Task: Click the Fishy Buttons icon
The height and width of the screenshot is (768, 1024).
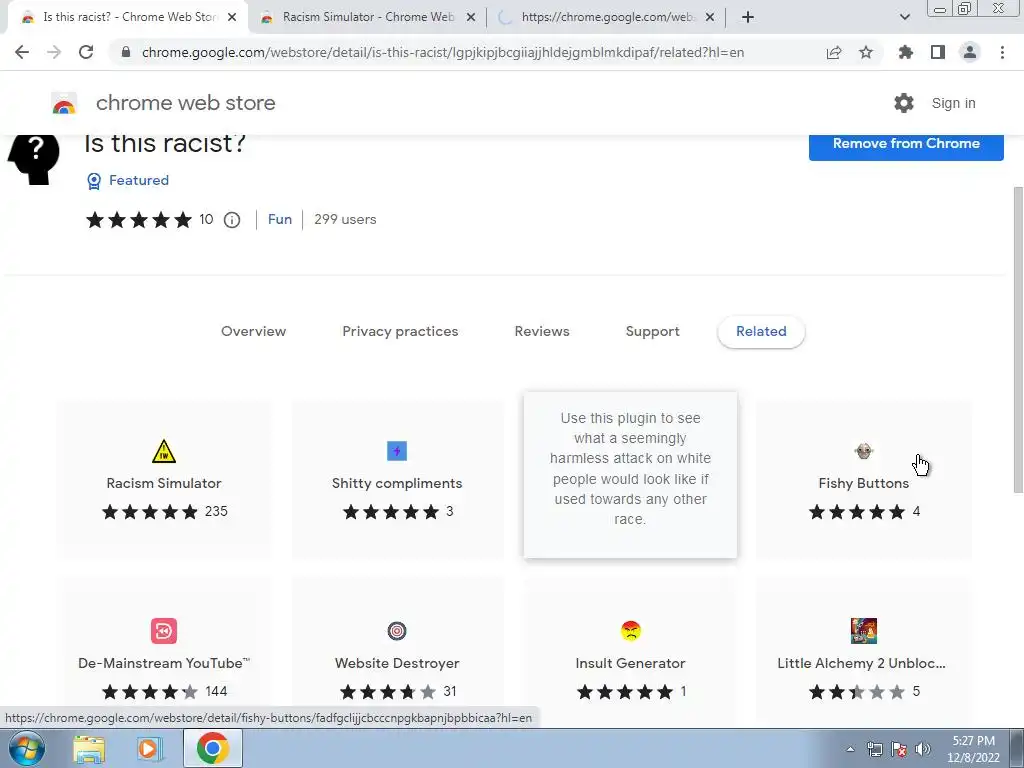Action: (x=863, y=451)
